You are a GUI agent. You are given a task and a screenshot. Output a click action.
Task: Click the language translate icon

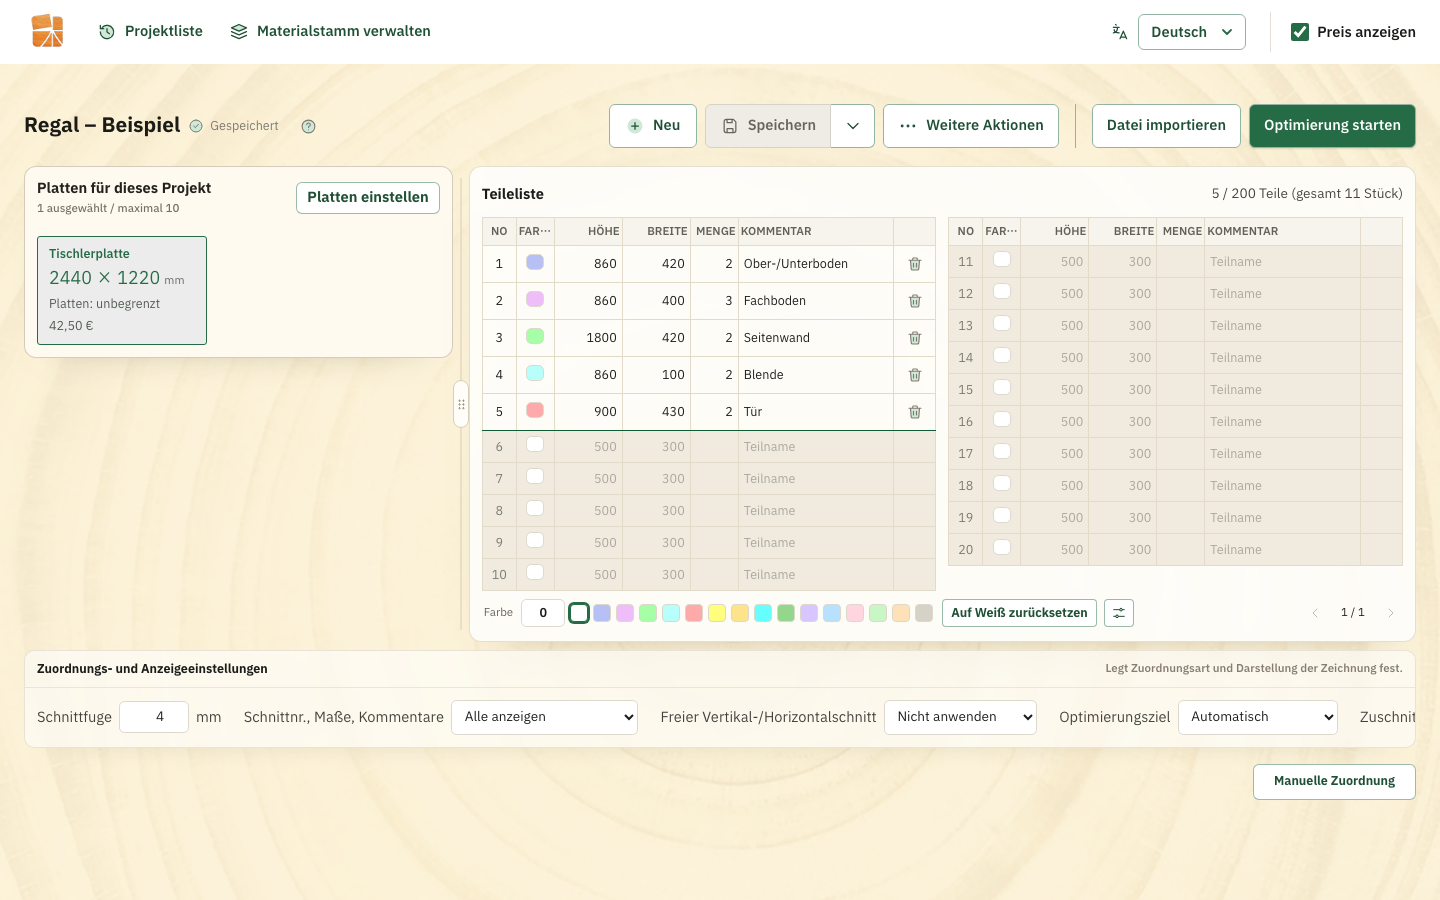point(1119,32)
